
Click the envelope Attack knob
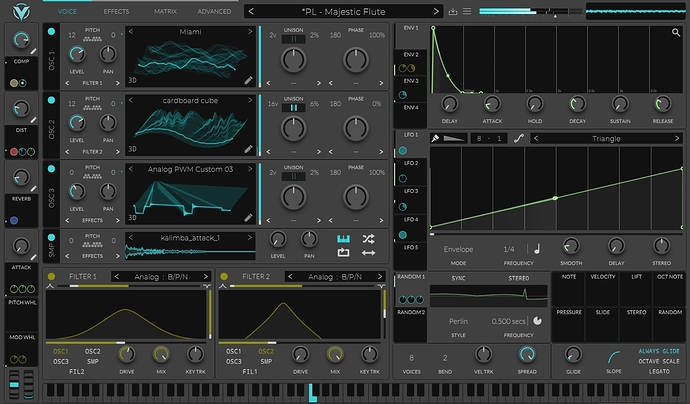(x=492, y=103)
